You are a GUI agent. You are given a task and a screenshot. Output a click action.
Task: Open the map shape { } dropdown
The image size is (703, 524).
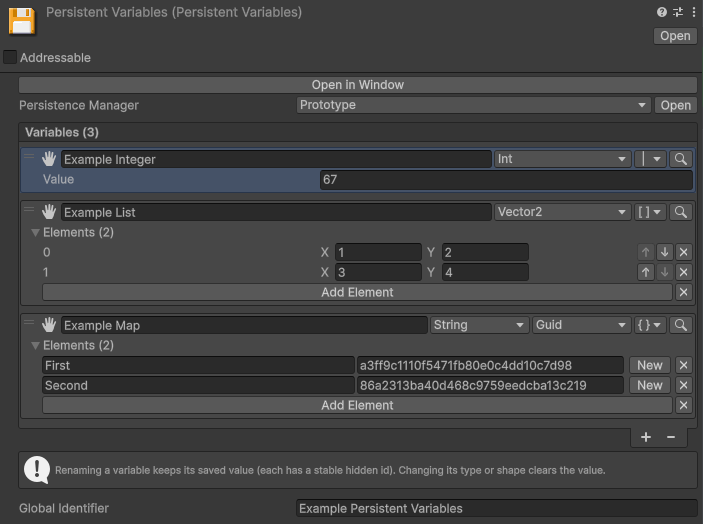pos(650,325)
